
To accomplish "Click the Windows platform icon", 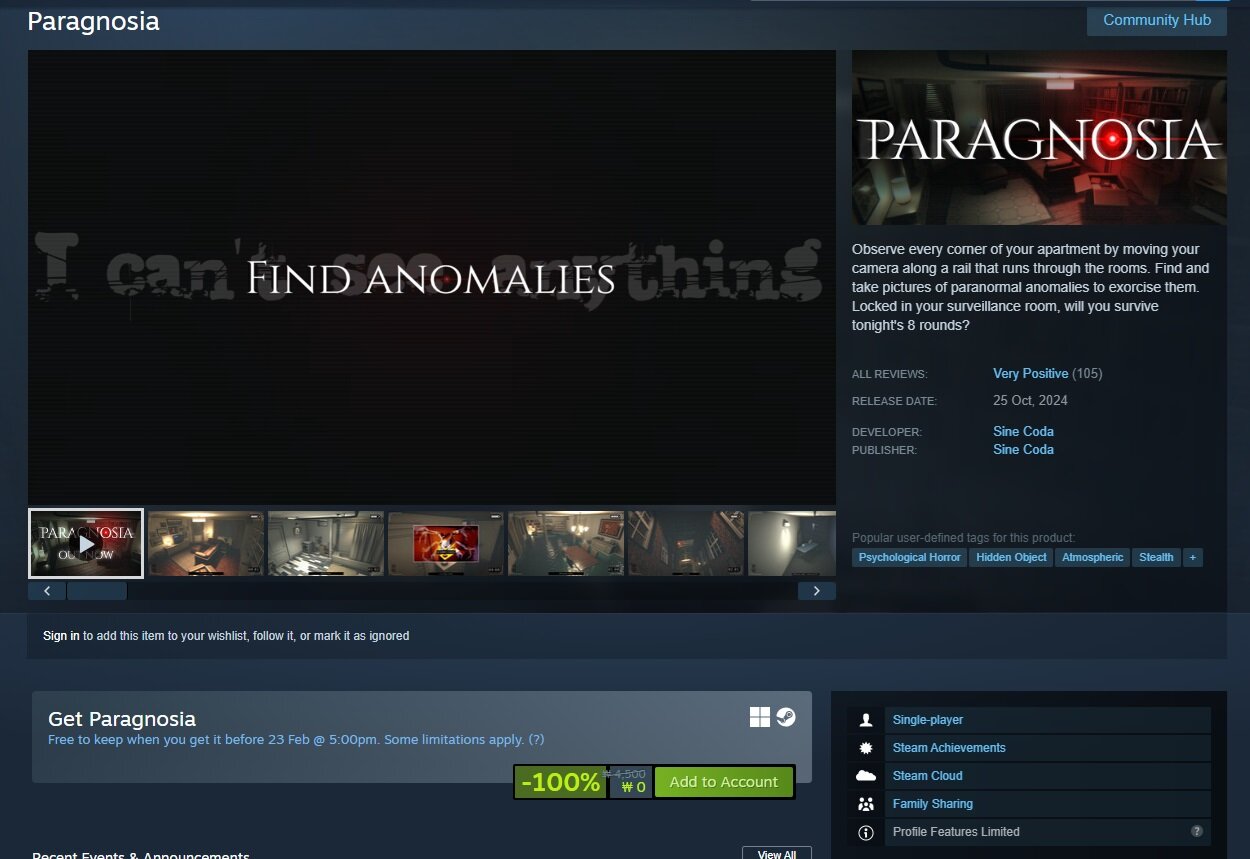I will [760, 717].
